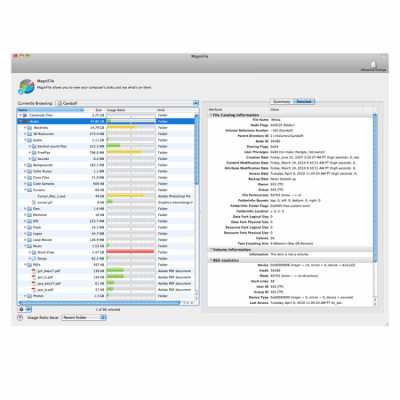The width and height of the screenshot is (400, 400).
Task: Click the file list horizontal scrollbar
Action: pyautogui.click(x=99, y=303)
